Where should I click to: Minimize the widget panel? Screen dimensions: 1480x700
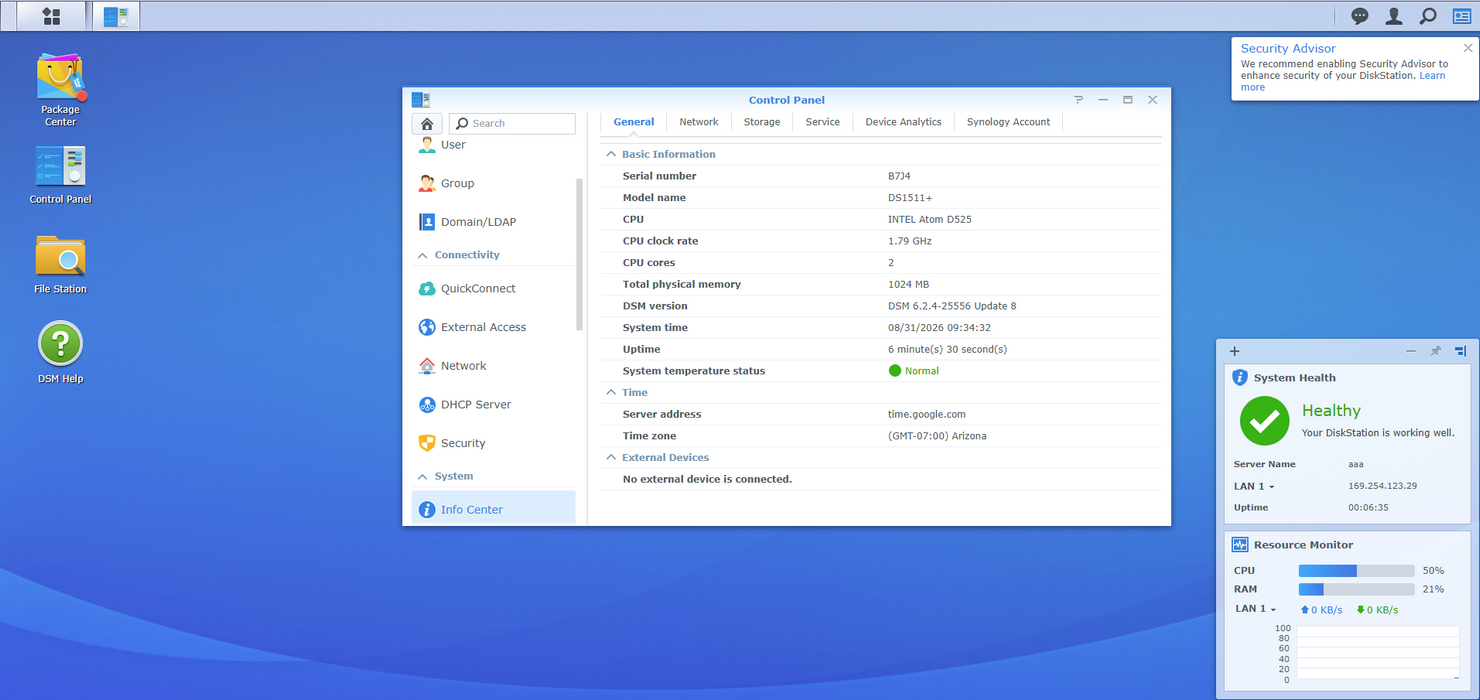pos(1411,351)
